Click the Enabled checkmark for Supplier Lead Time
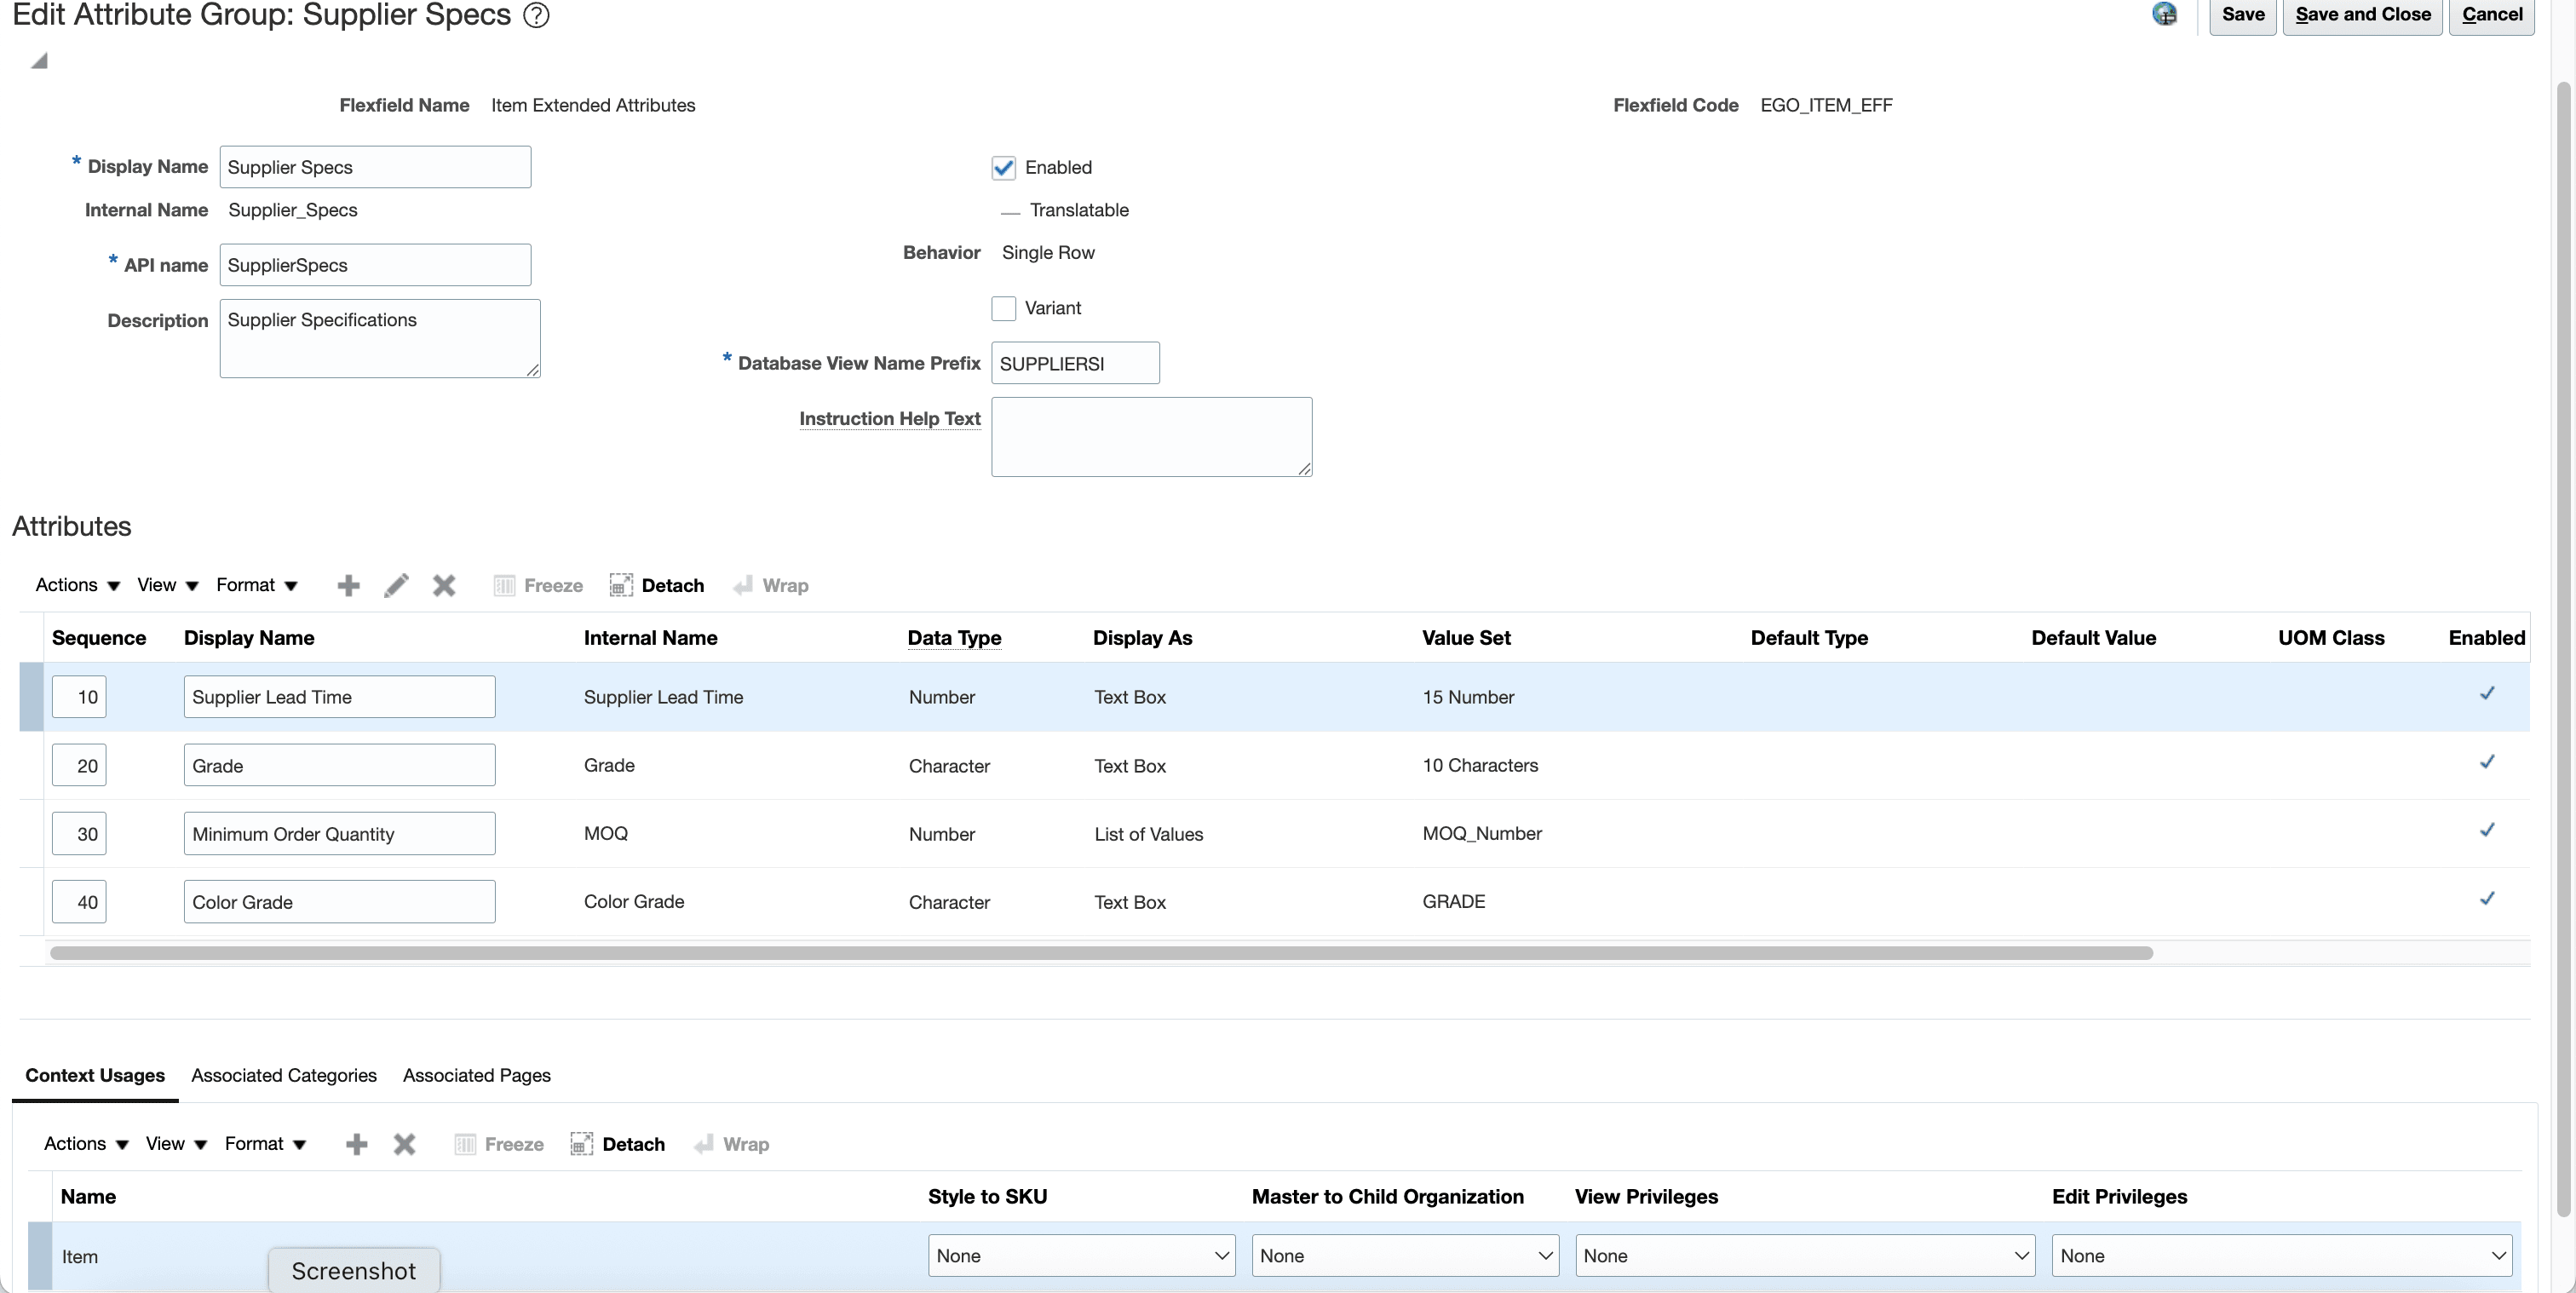2576x1293 pixels. pos(2487,693)
